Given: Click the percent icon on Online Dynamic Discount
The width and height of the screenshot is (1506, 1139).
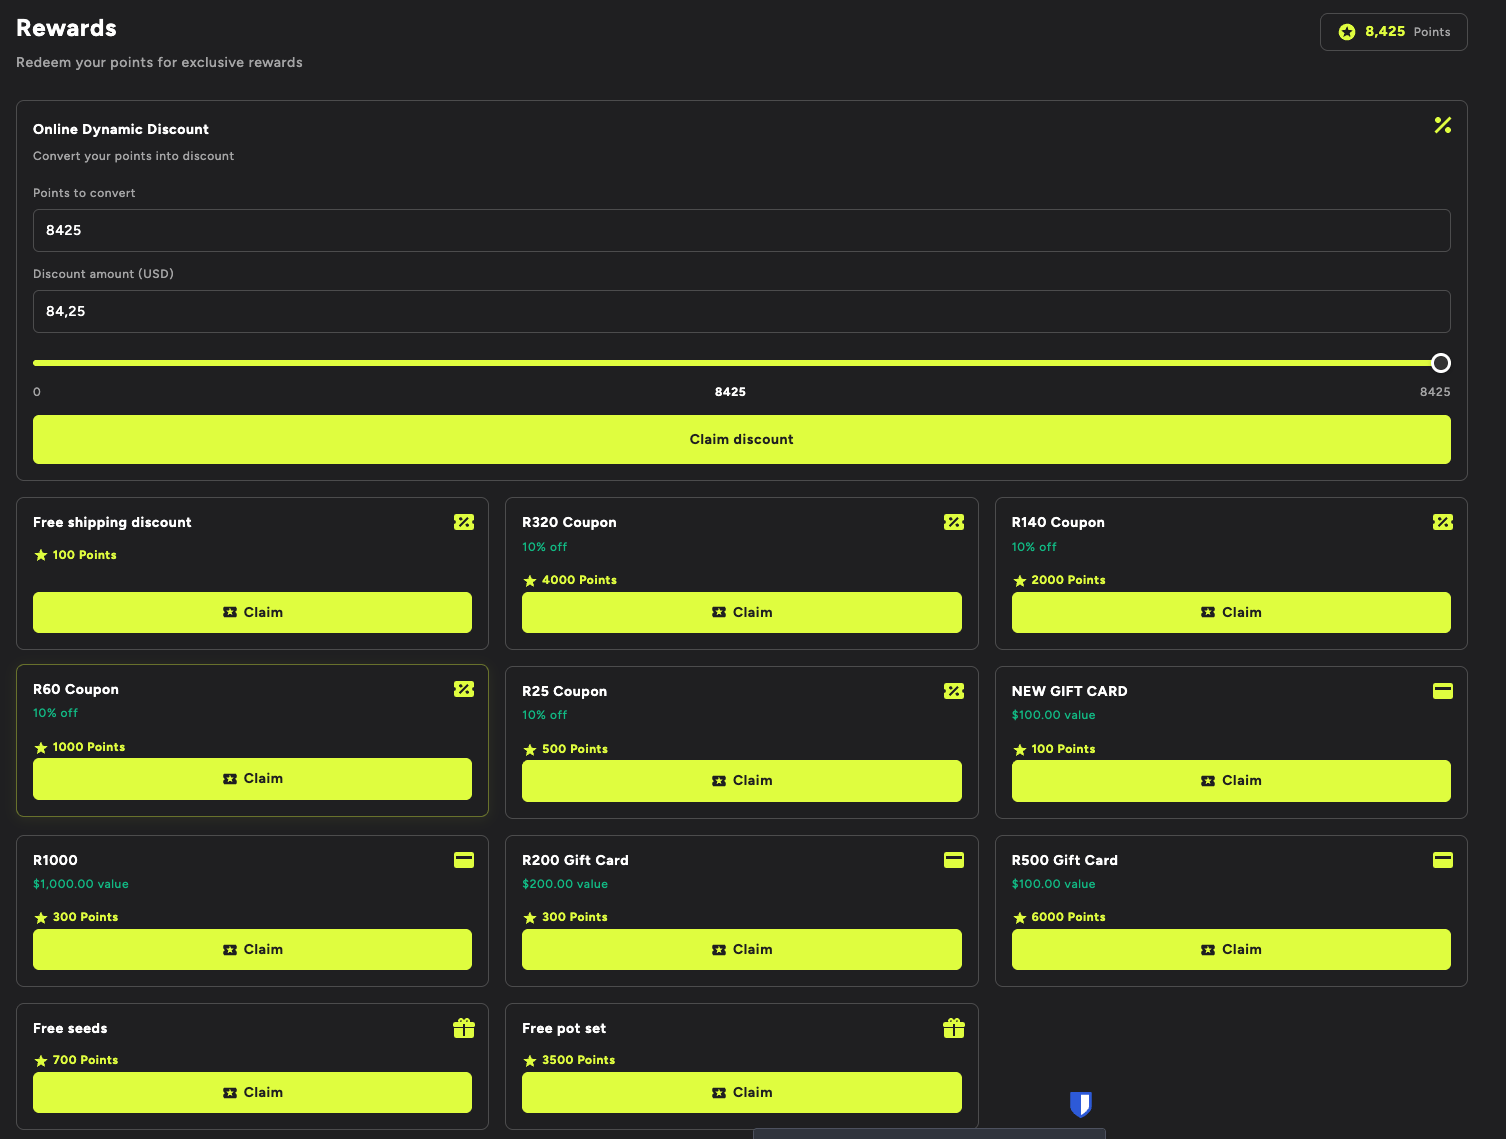Looking at the screenshot, I should [x=1443, y=126].
